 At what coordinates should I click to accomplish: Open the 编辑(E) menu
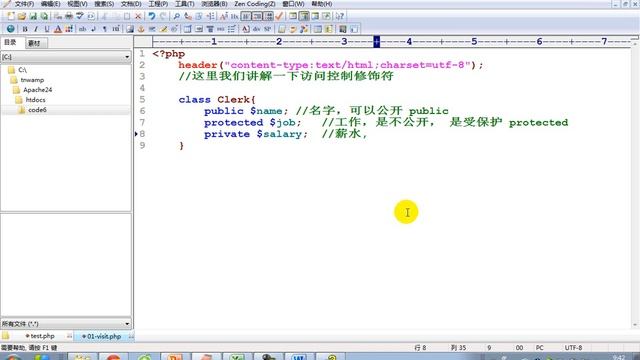51,4
